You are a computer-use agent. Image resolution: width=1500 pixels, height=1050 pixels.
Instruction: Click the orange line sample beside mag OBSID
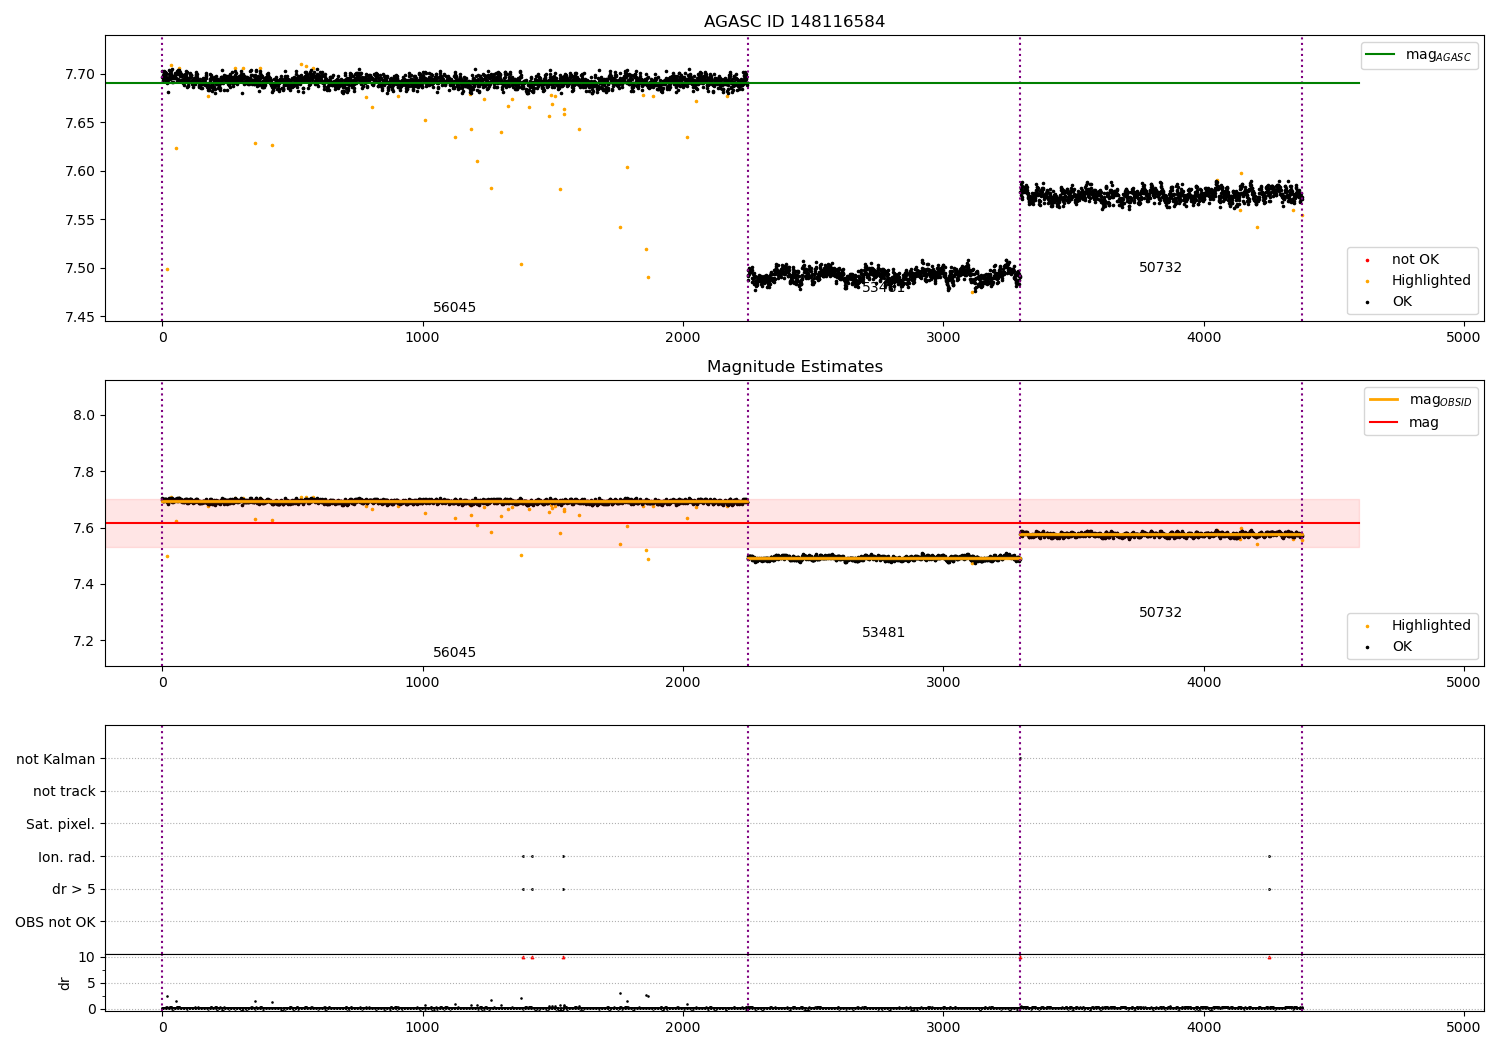click(x=1384, y=400)
